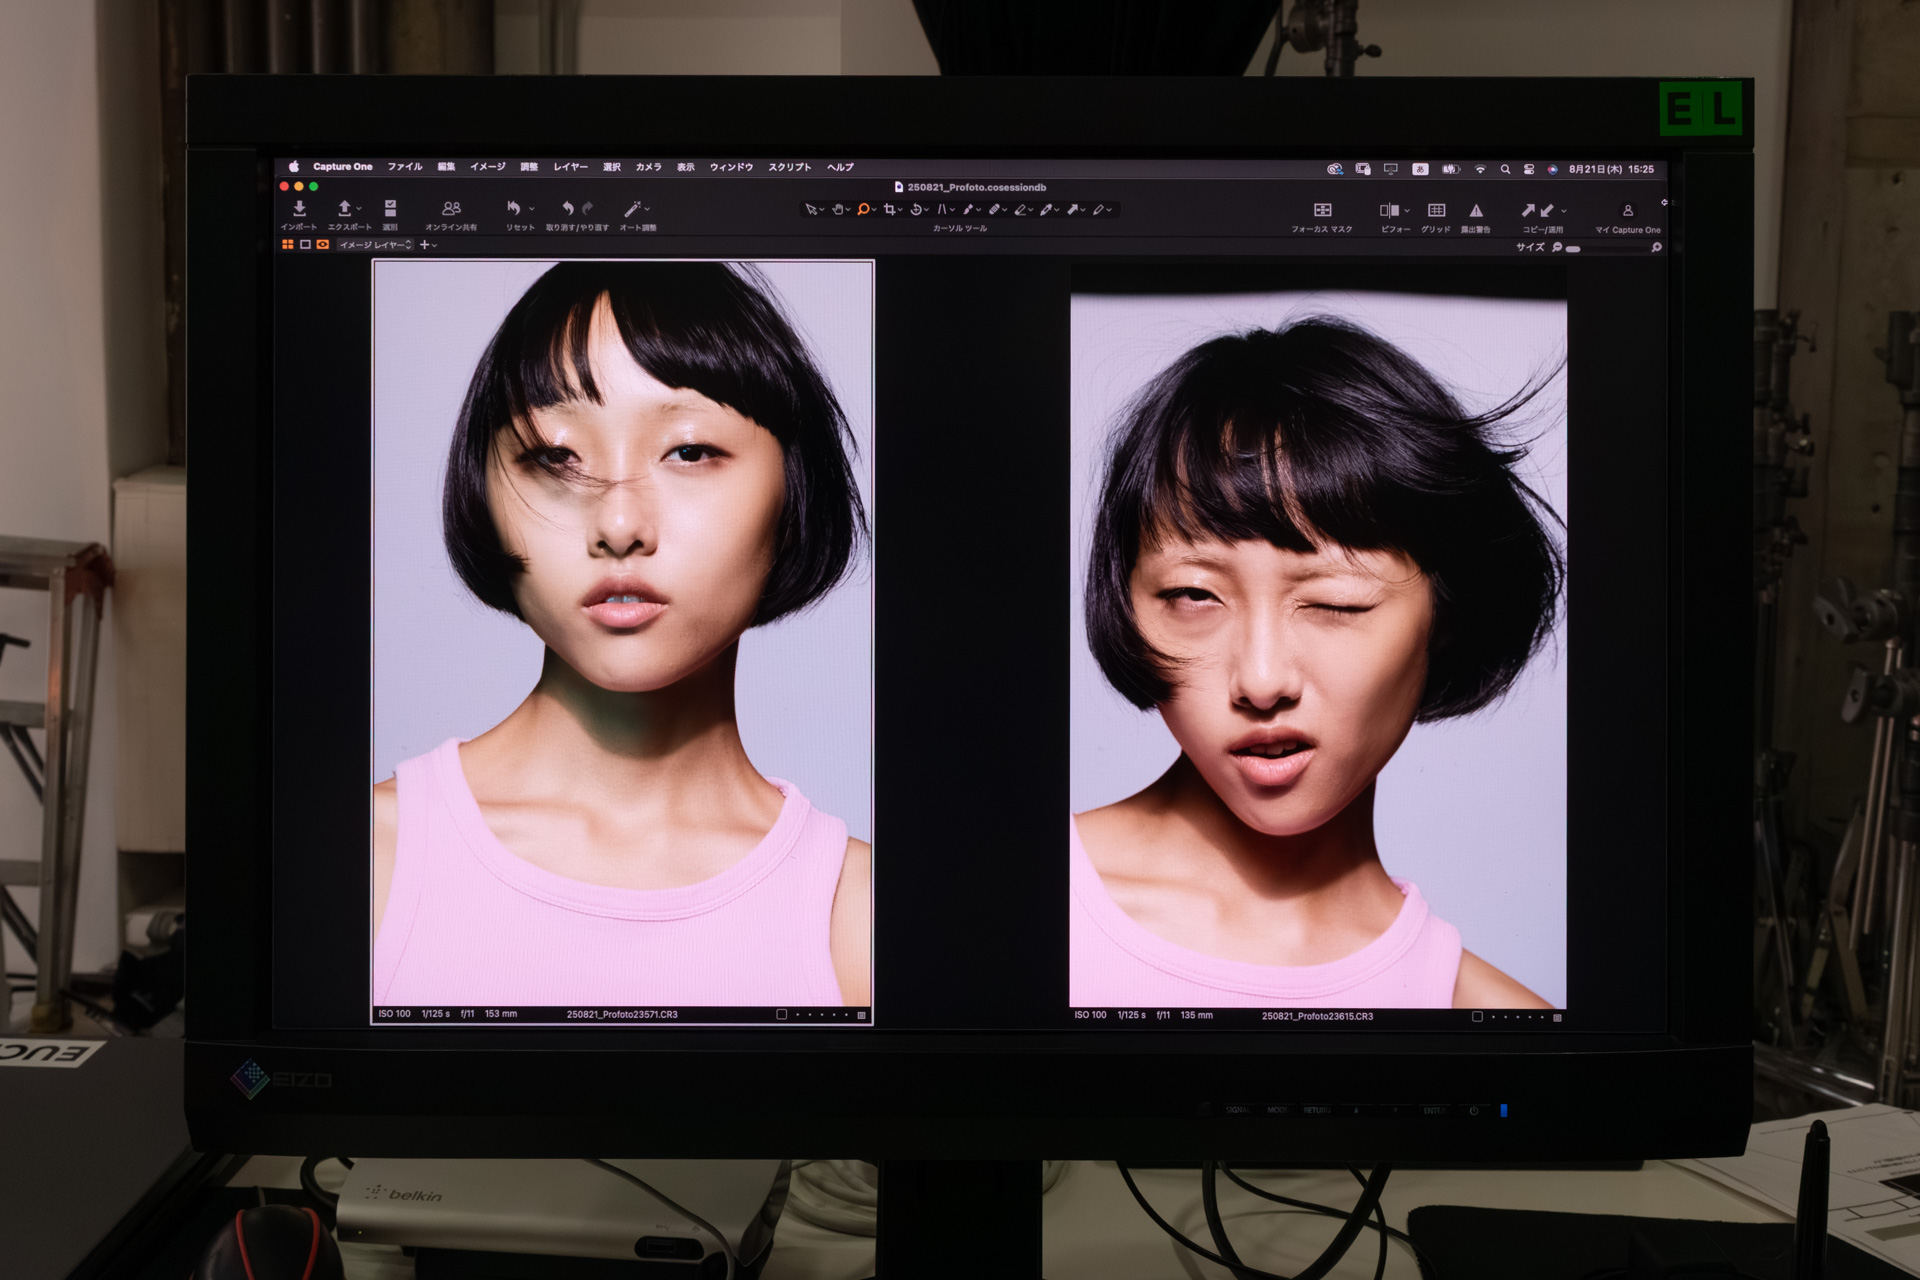
Task: Enable 露出警告 (exposure warning) overlay
Action: 1476,211
